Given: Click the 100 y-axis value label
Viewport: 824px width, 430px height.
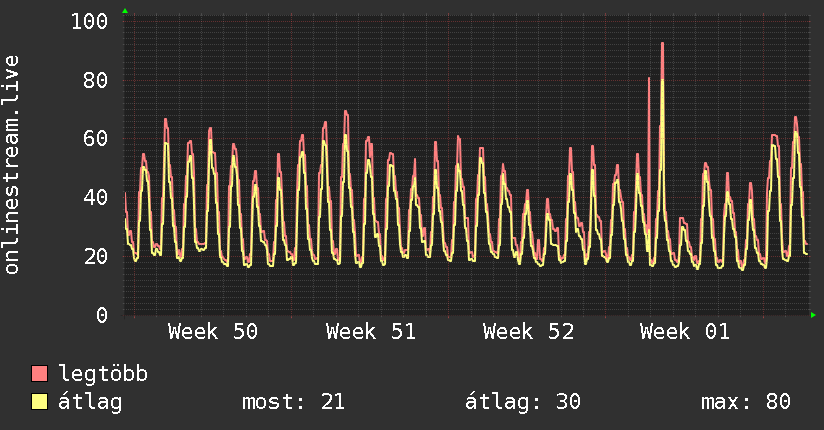Looking at the screenshot, I should click(89, 21).
